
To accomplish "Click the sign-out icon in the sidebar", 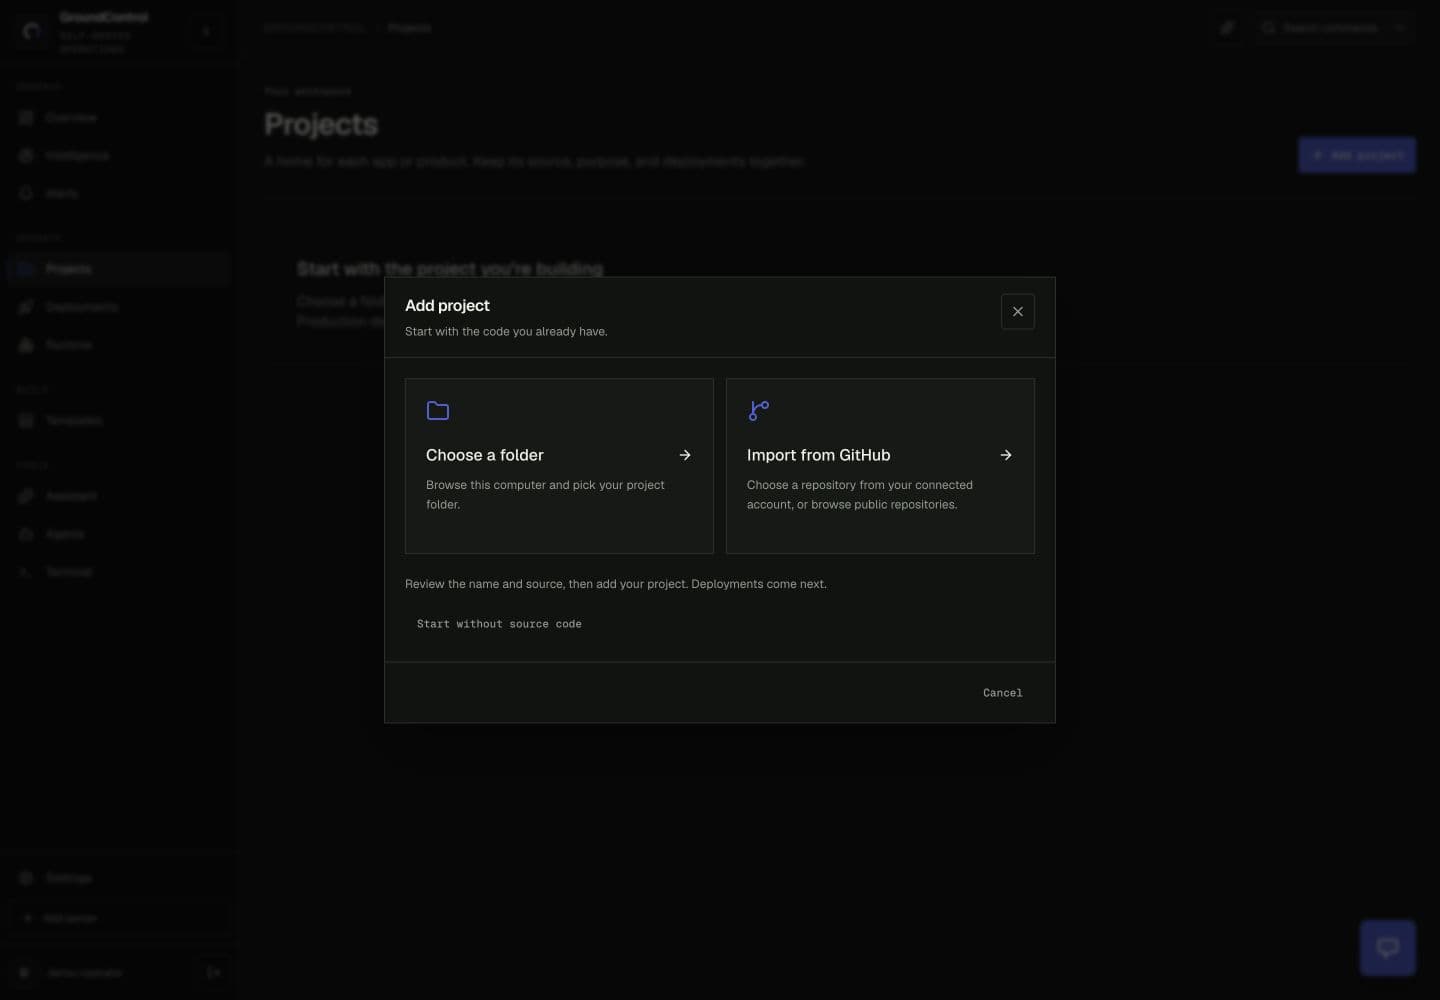I will coord(213,972).
